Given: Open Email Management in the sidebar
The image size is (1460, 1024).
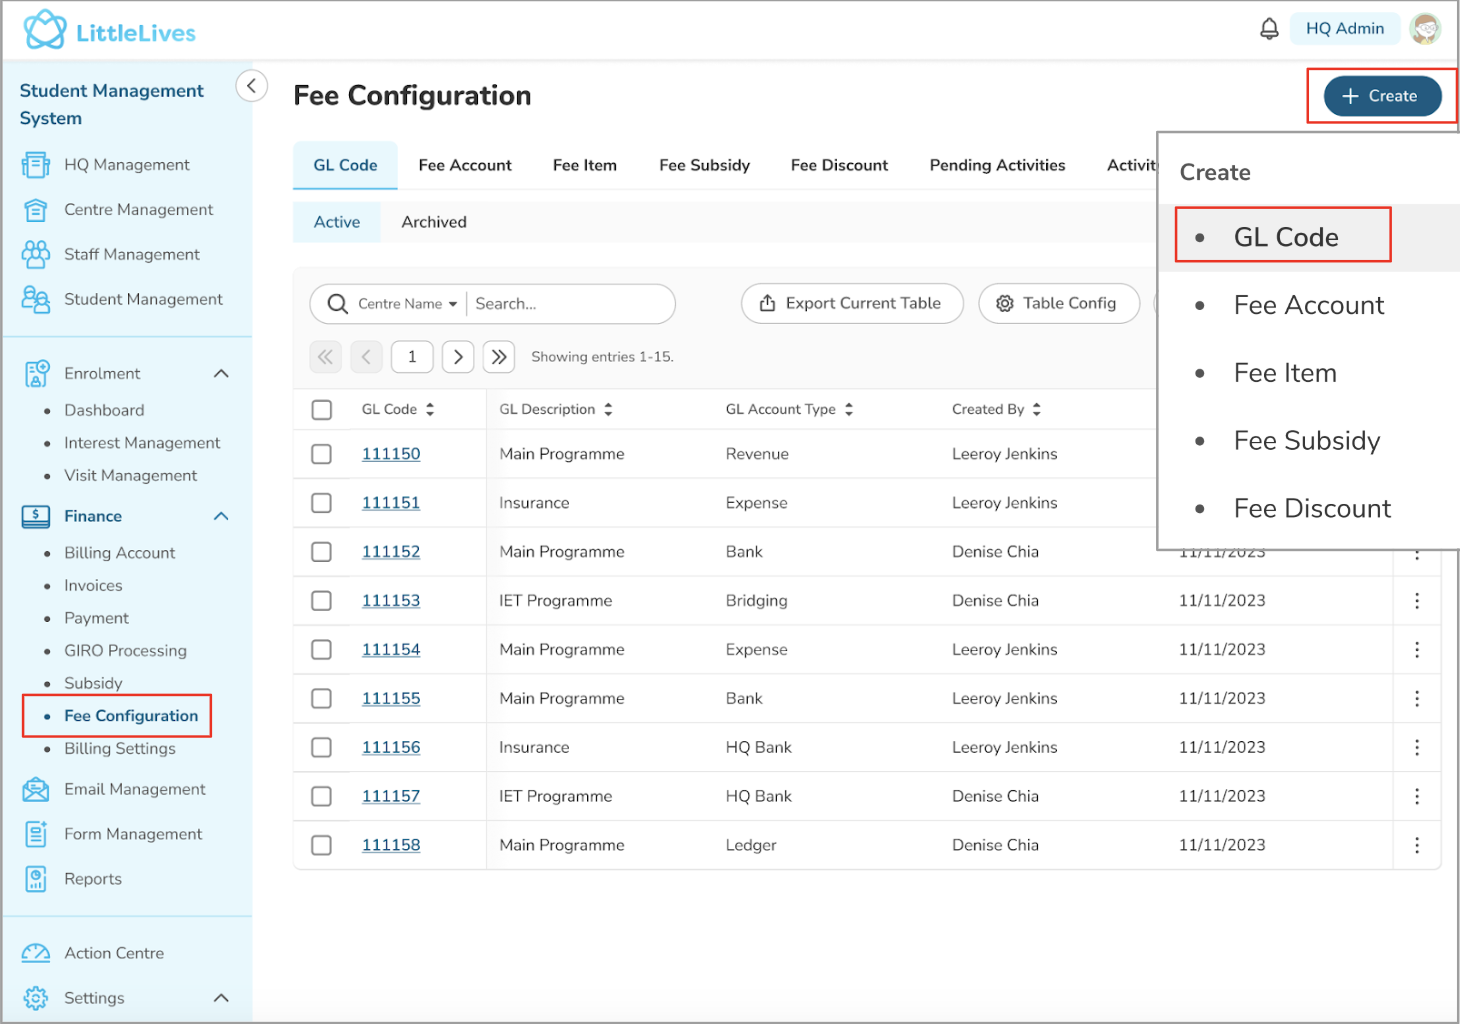Looking at the screenshot, I should 134,789.
